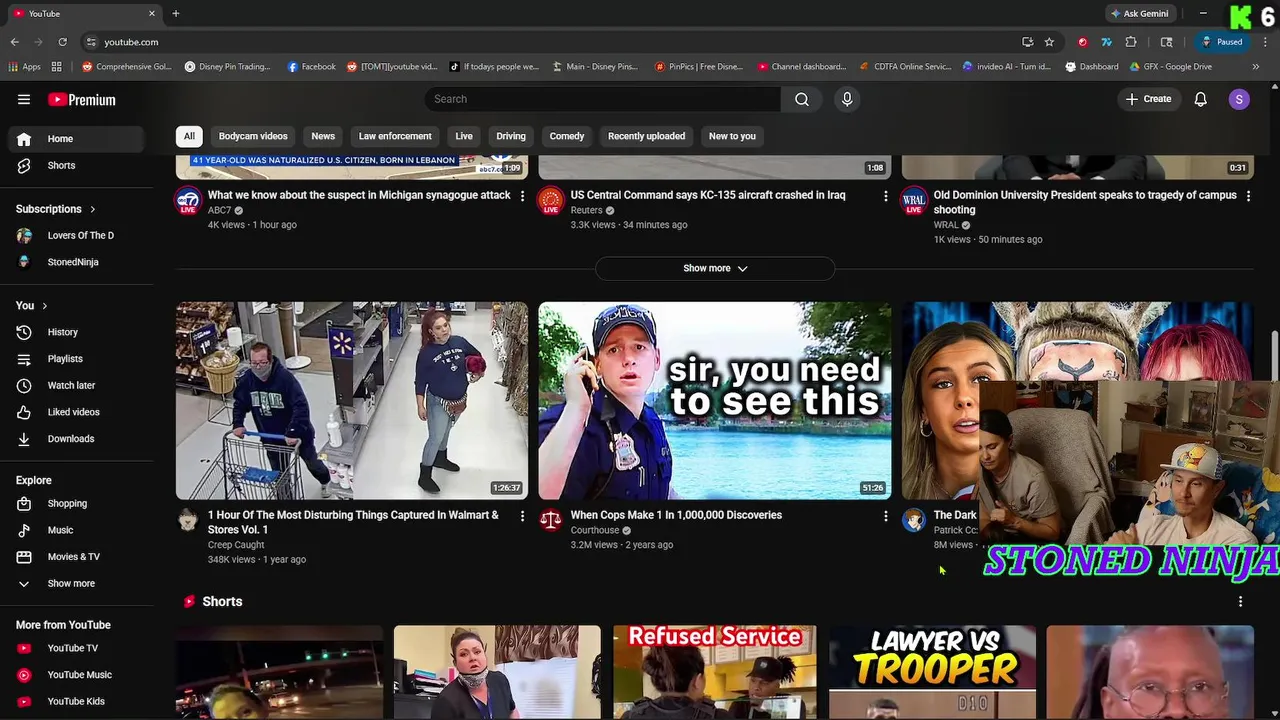1280x720 pixels.
Task: Select the All filter chip
Action: coord(189,136)
